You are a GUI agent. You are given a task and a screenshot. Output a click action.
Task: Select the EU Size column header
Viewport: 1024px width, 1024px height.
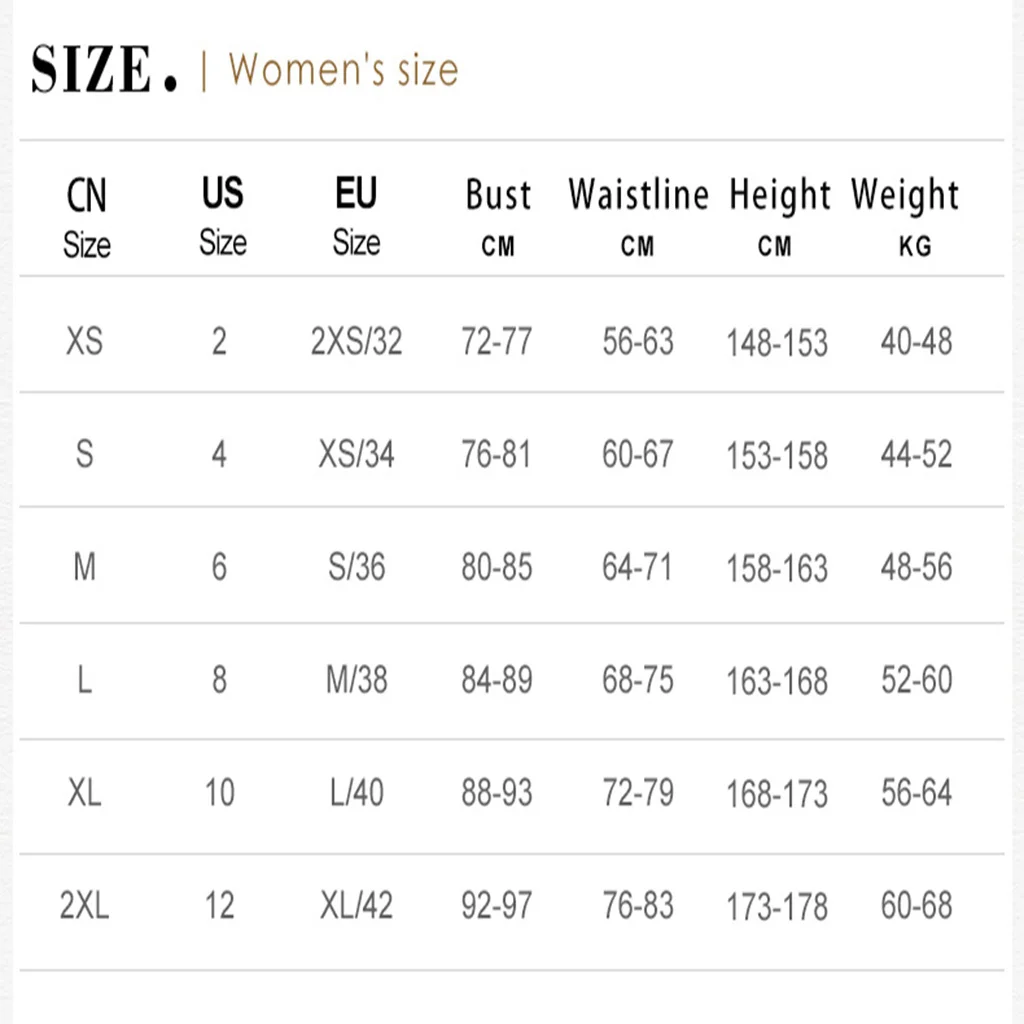[x=356, y=216]
